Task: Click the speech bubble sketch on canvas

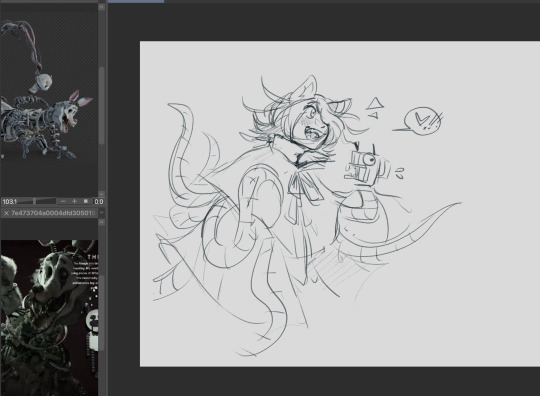Action: 422,121
